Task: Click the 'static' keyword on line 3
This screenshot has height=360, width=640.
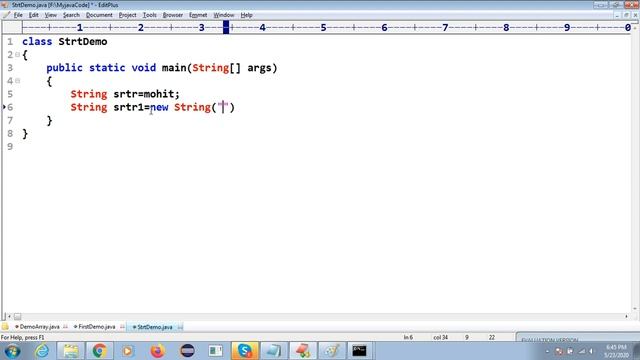Action: pos(107,68)
